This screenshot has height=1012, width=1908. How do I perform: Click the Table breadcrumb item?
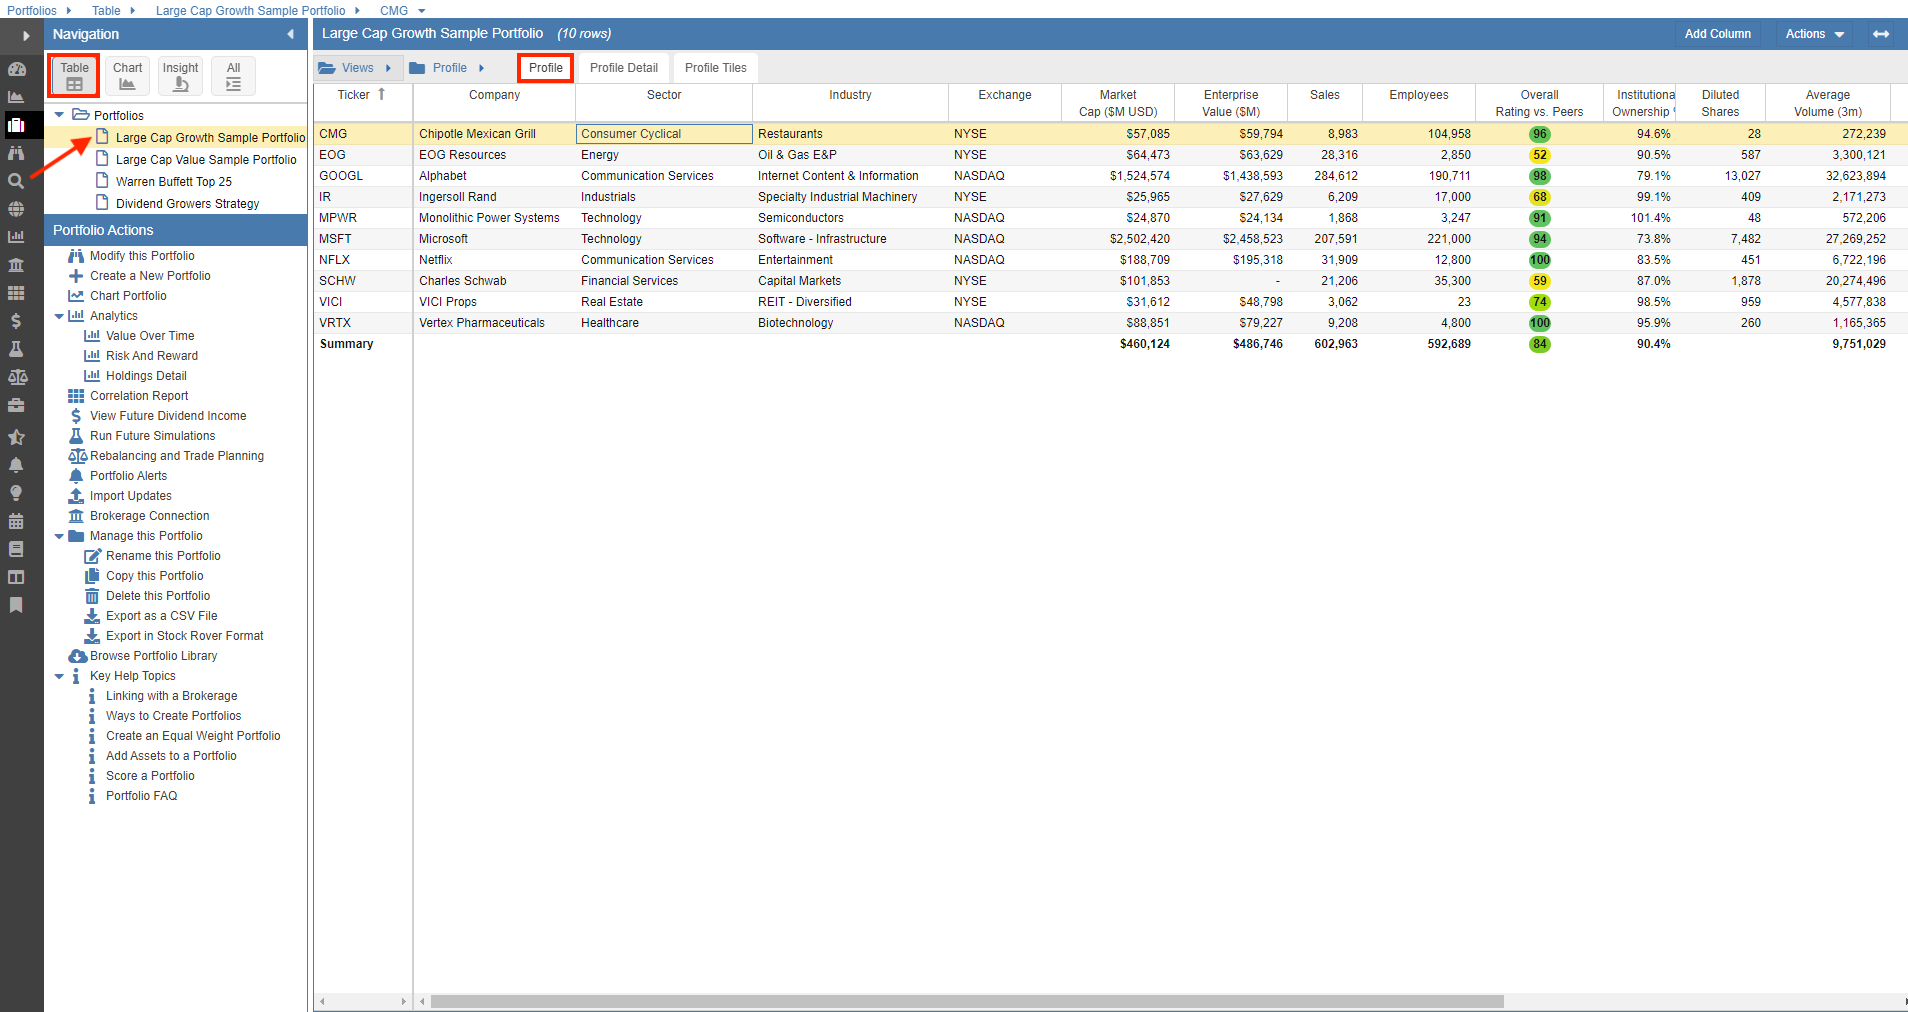coord(106,11)
